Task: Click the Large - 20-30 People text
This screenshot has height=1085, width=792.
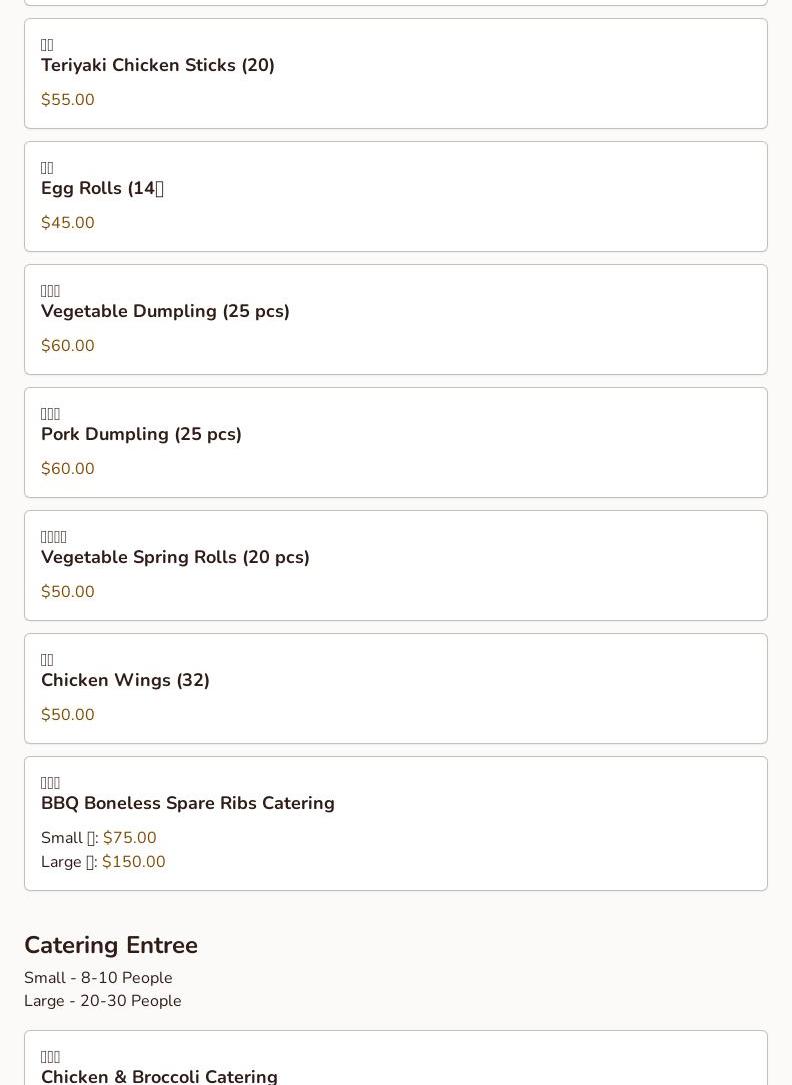Action: 103,1001
